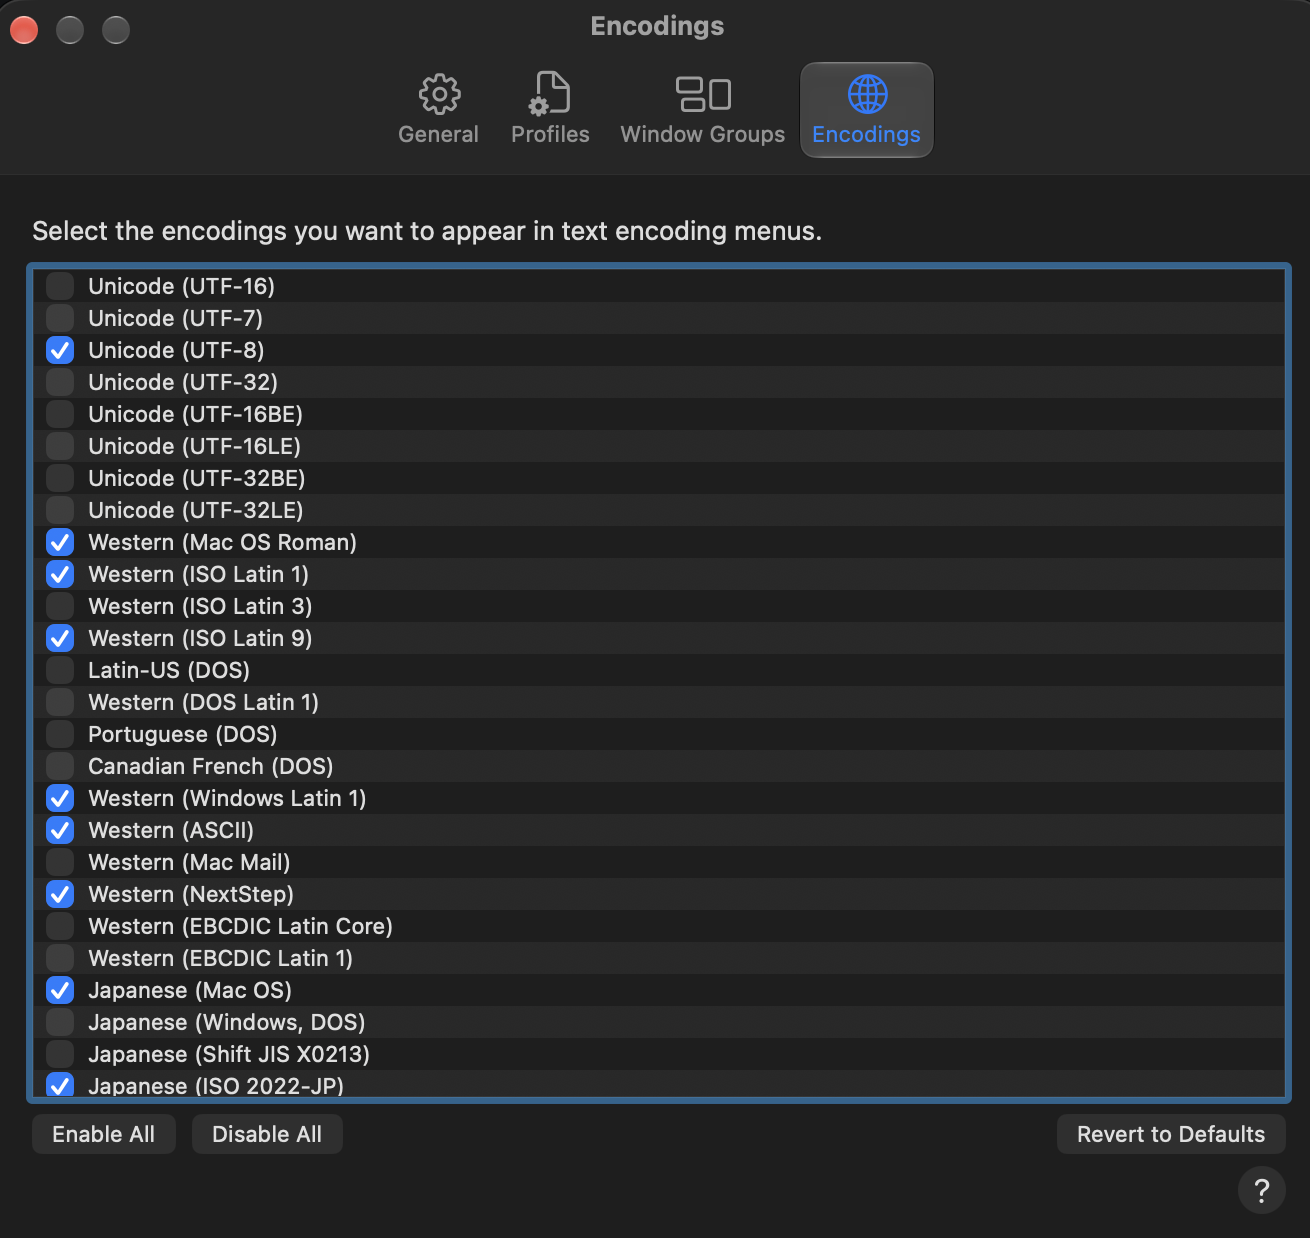
Task: Check Unicode (UTF-16BE) encoding
Action: click(x=60, y=414)
